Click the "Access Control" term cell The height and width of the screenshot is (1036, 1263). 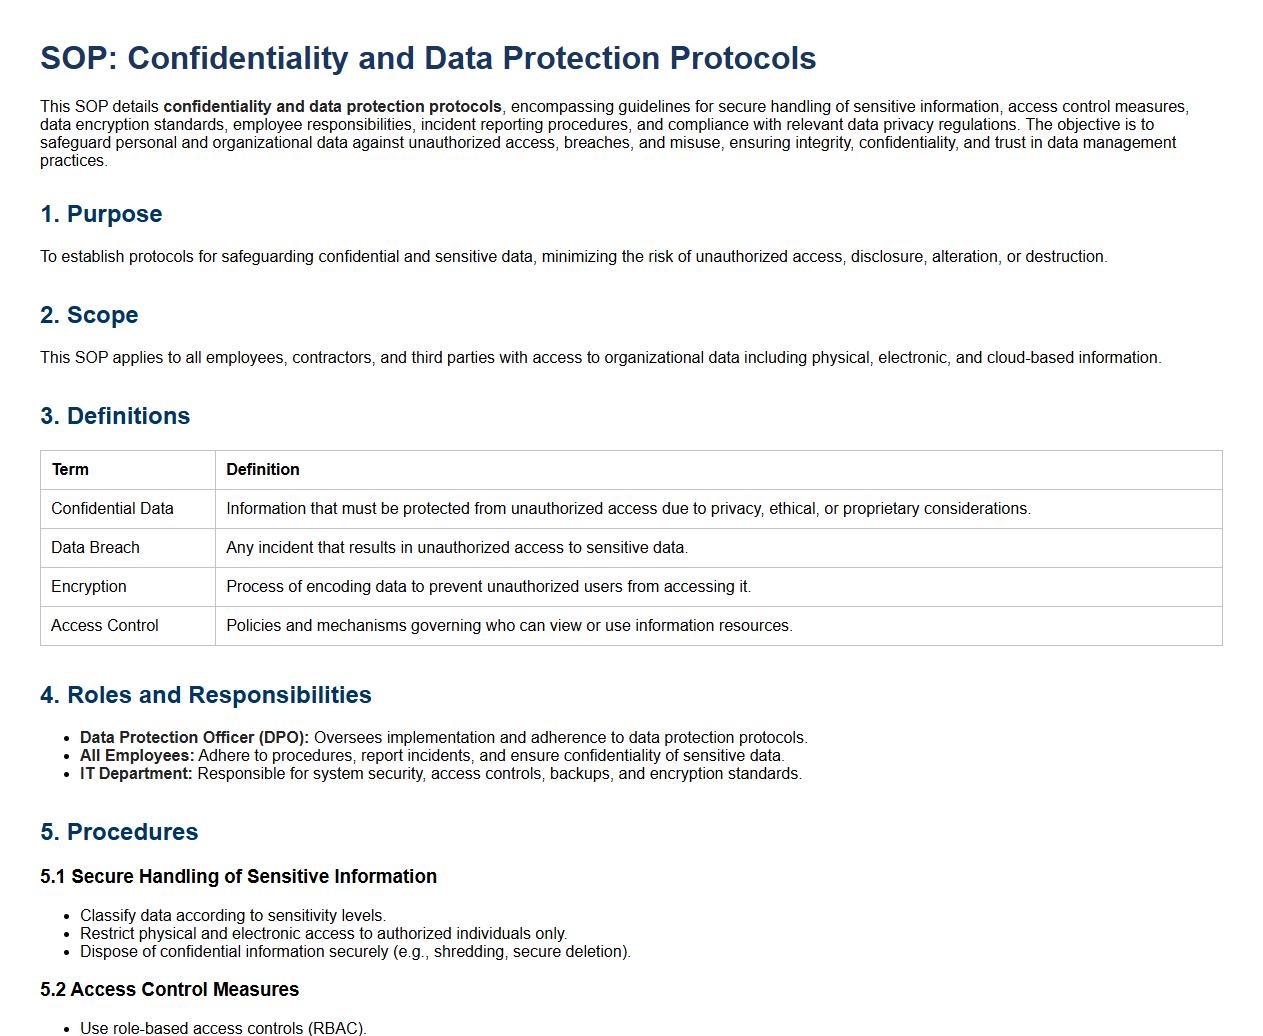pyautogui.click(x=104, y=626)
